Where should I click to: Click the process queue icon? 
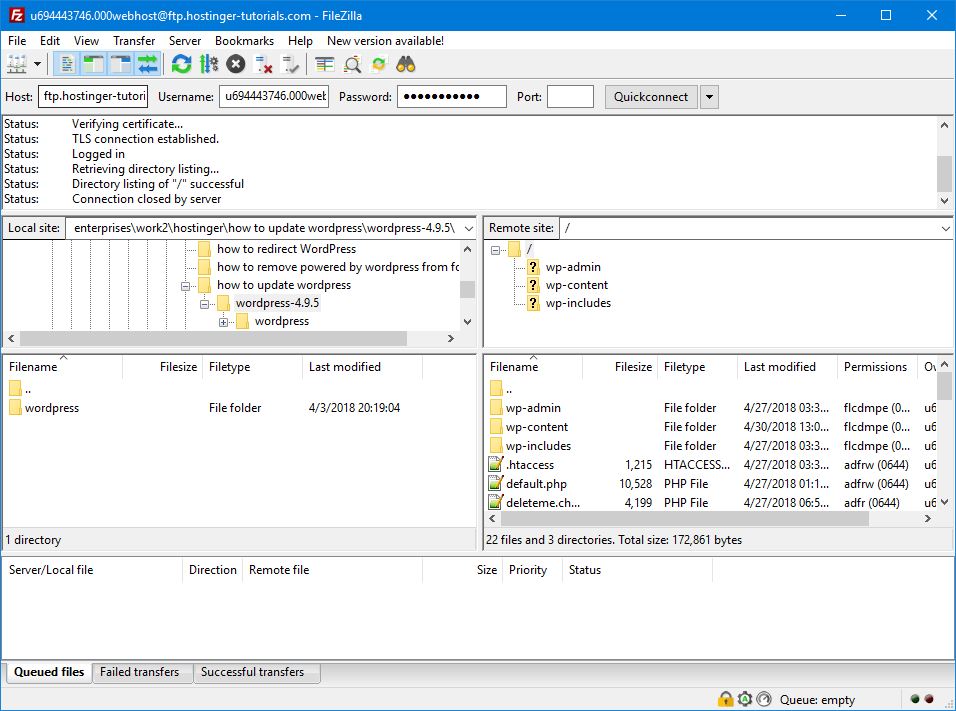coord(209,65)
